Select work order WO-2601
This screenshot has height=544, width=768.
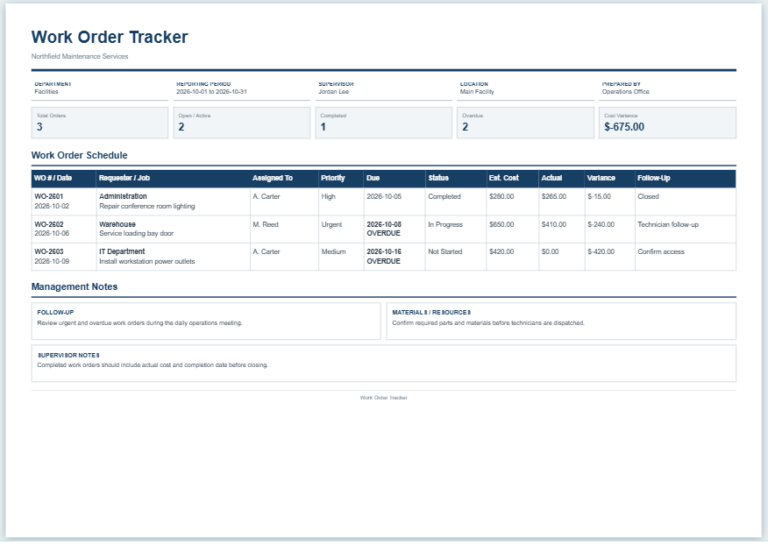[49, 196]
